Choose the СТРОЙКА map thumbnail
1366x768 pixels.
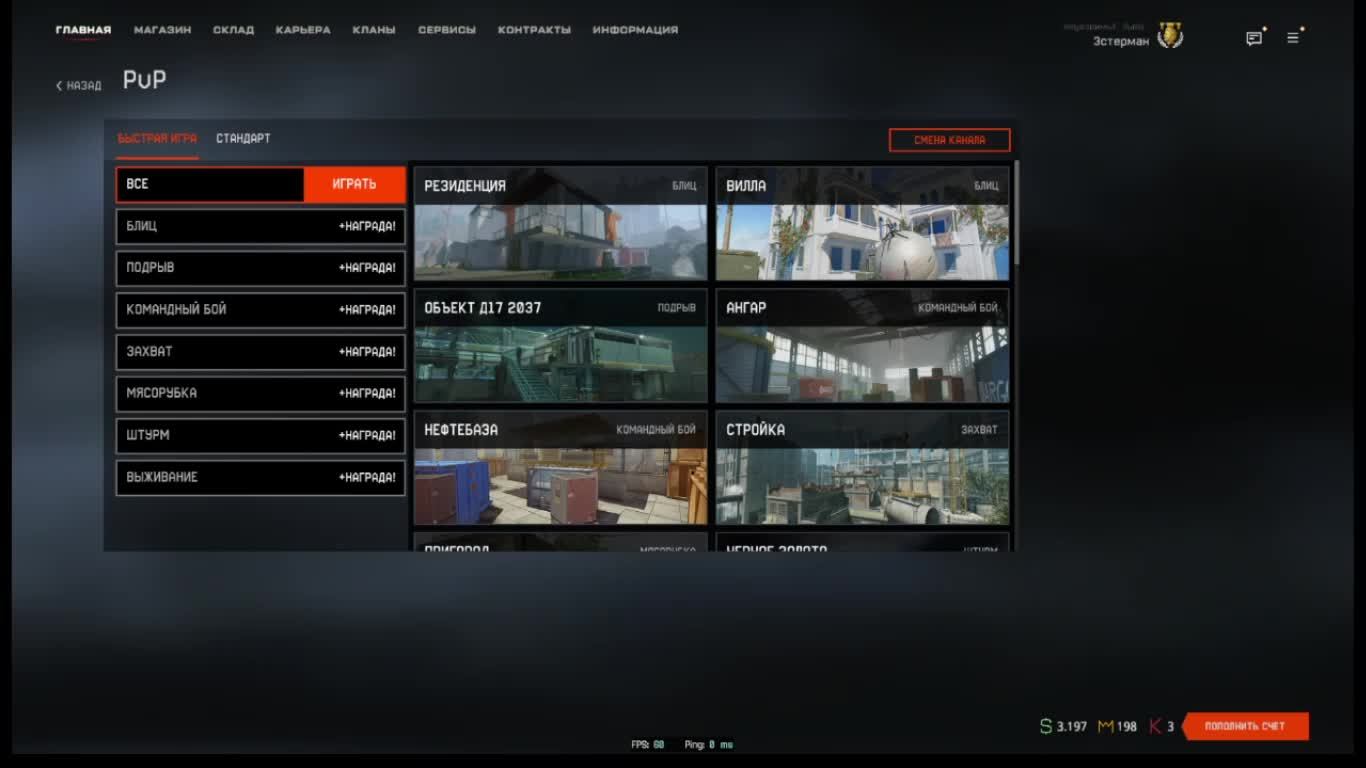(862, 468)
